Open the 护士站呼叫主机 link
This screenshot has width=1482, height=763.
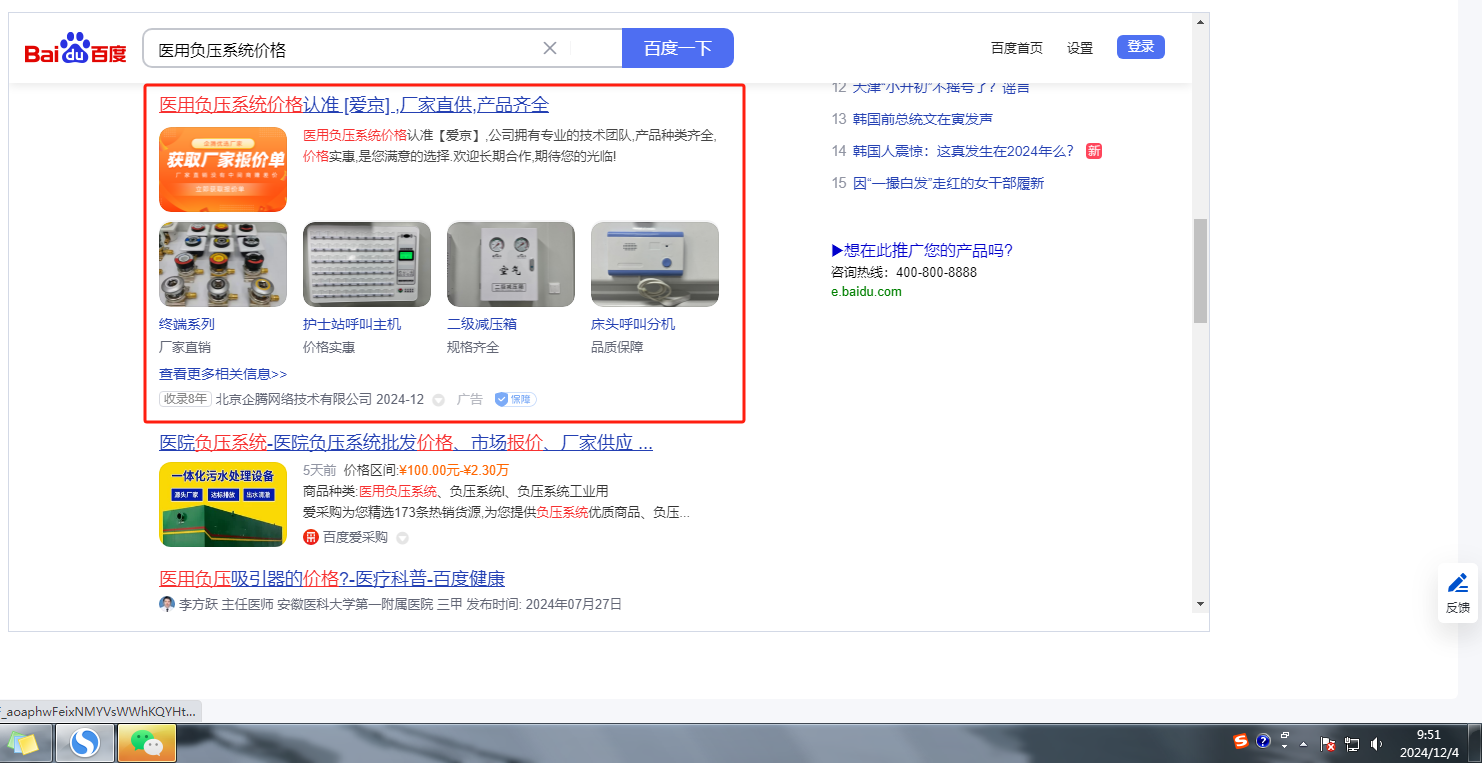tap(352, 324)
